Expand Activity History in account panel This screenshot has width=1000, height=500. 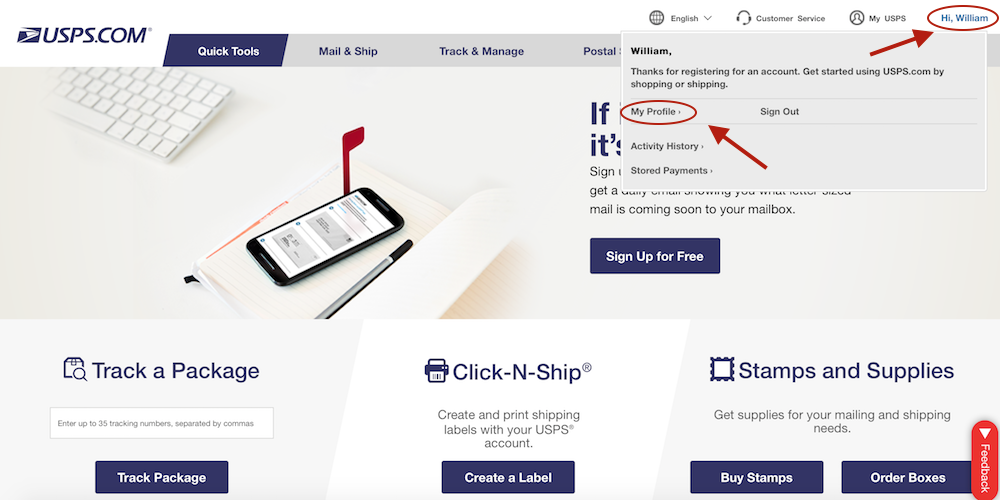click(x=667, y=146)
